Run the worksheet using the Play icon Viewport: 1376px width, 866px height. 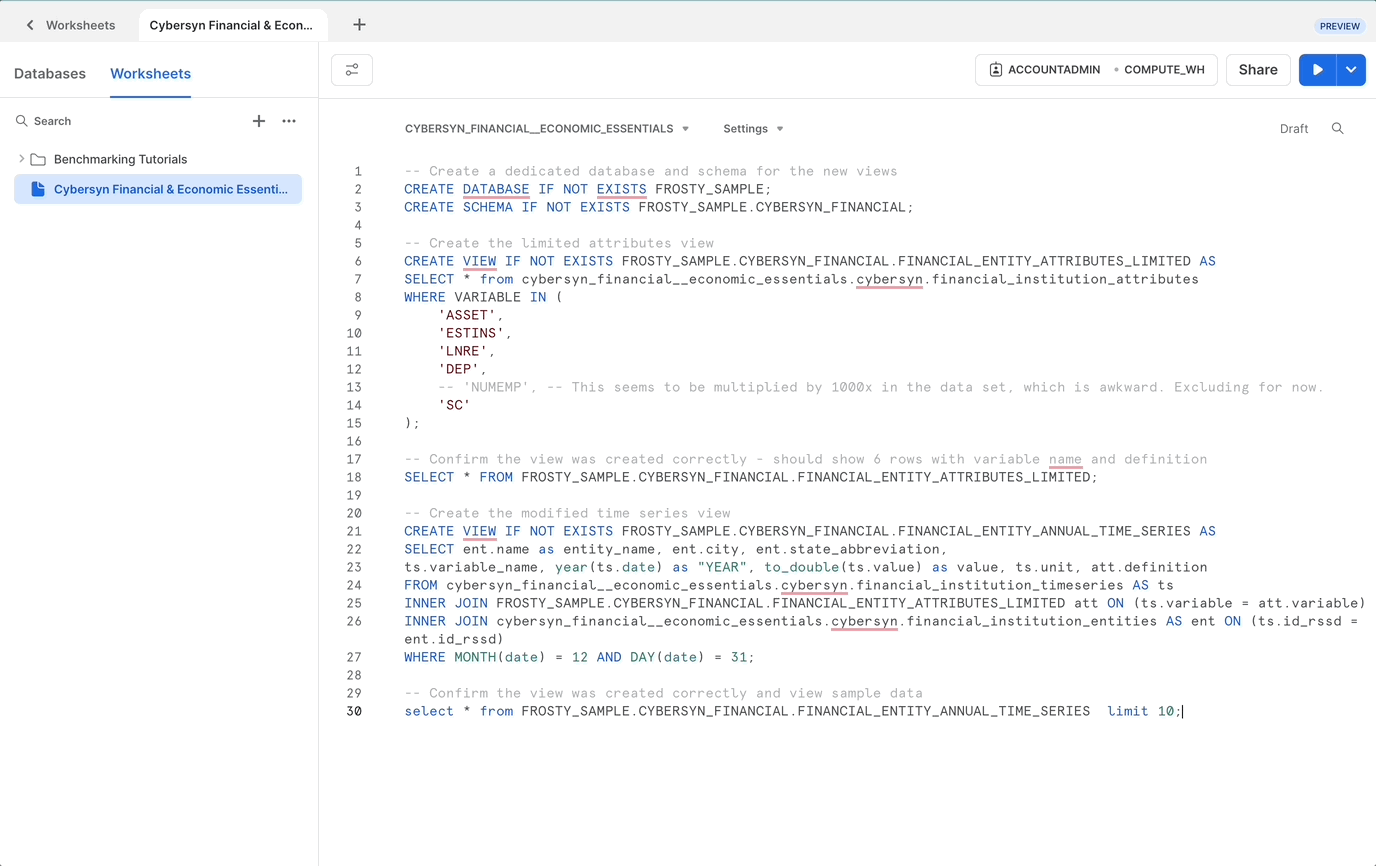click(1318, 69)
